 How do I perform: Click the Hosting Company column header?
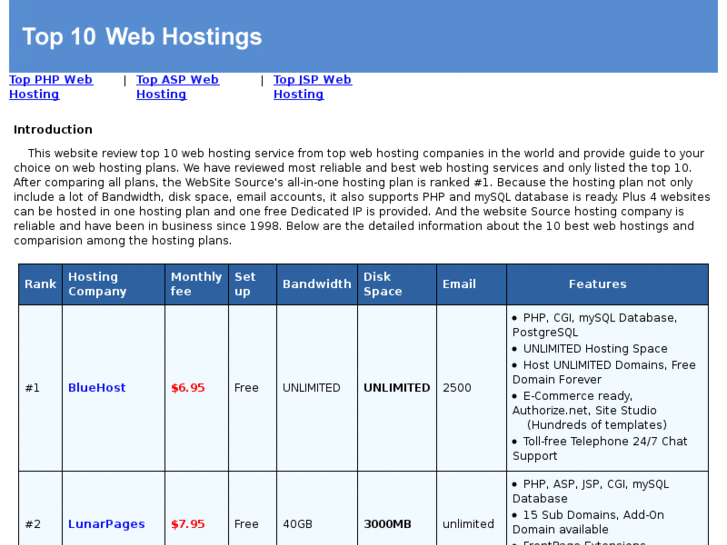point(114,284)
